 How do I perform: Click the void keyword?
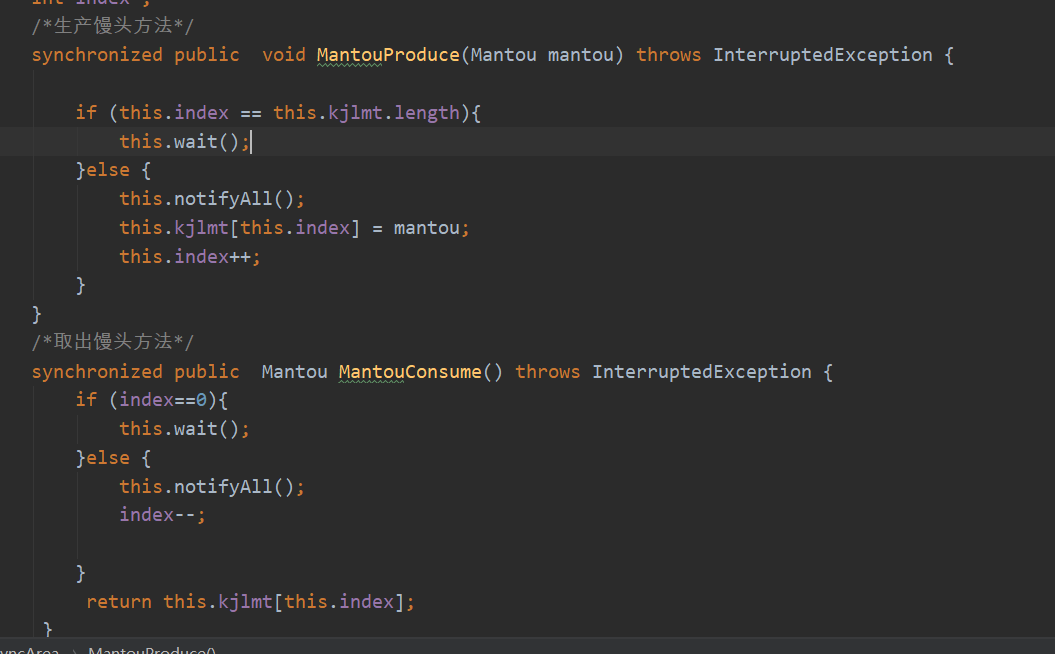pyautogui.click(x=283, y=54)
